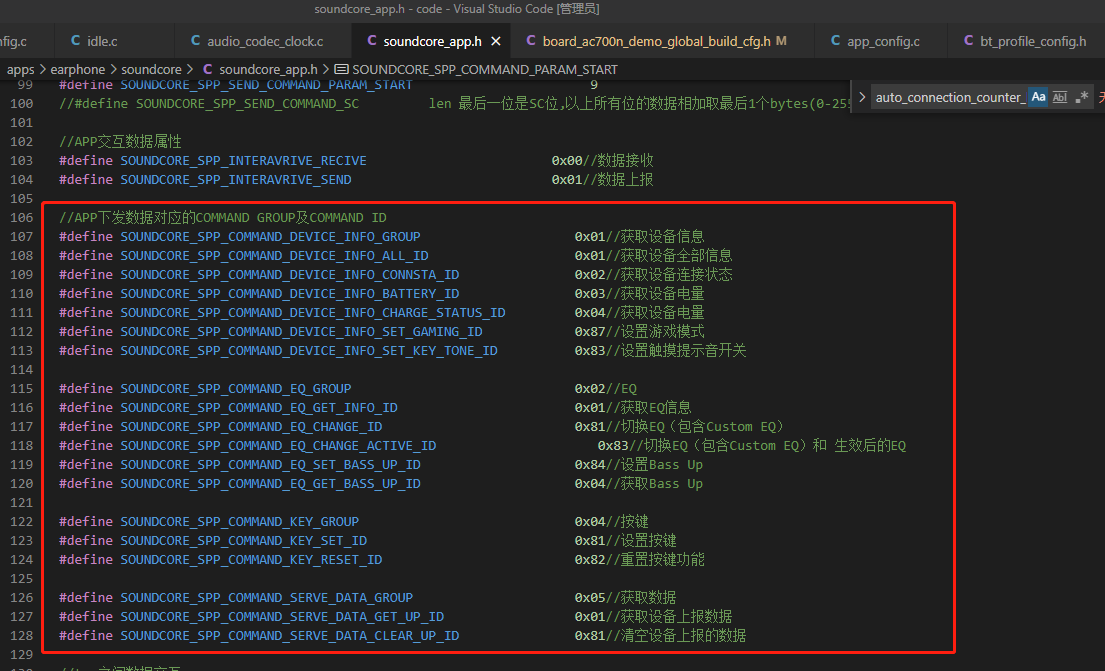
Task: Open the soundcore breadcrumb dropdown
Action: click(152, 69)
